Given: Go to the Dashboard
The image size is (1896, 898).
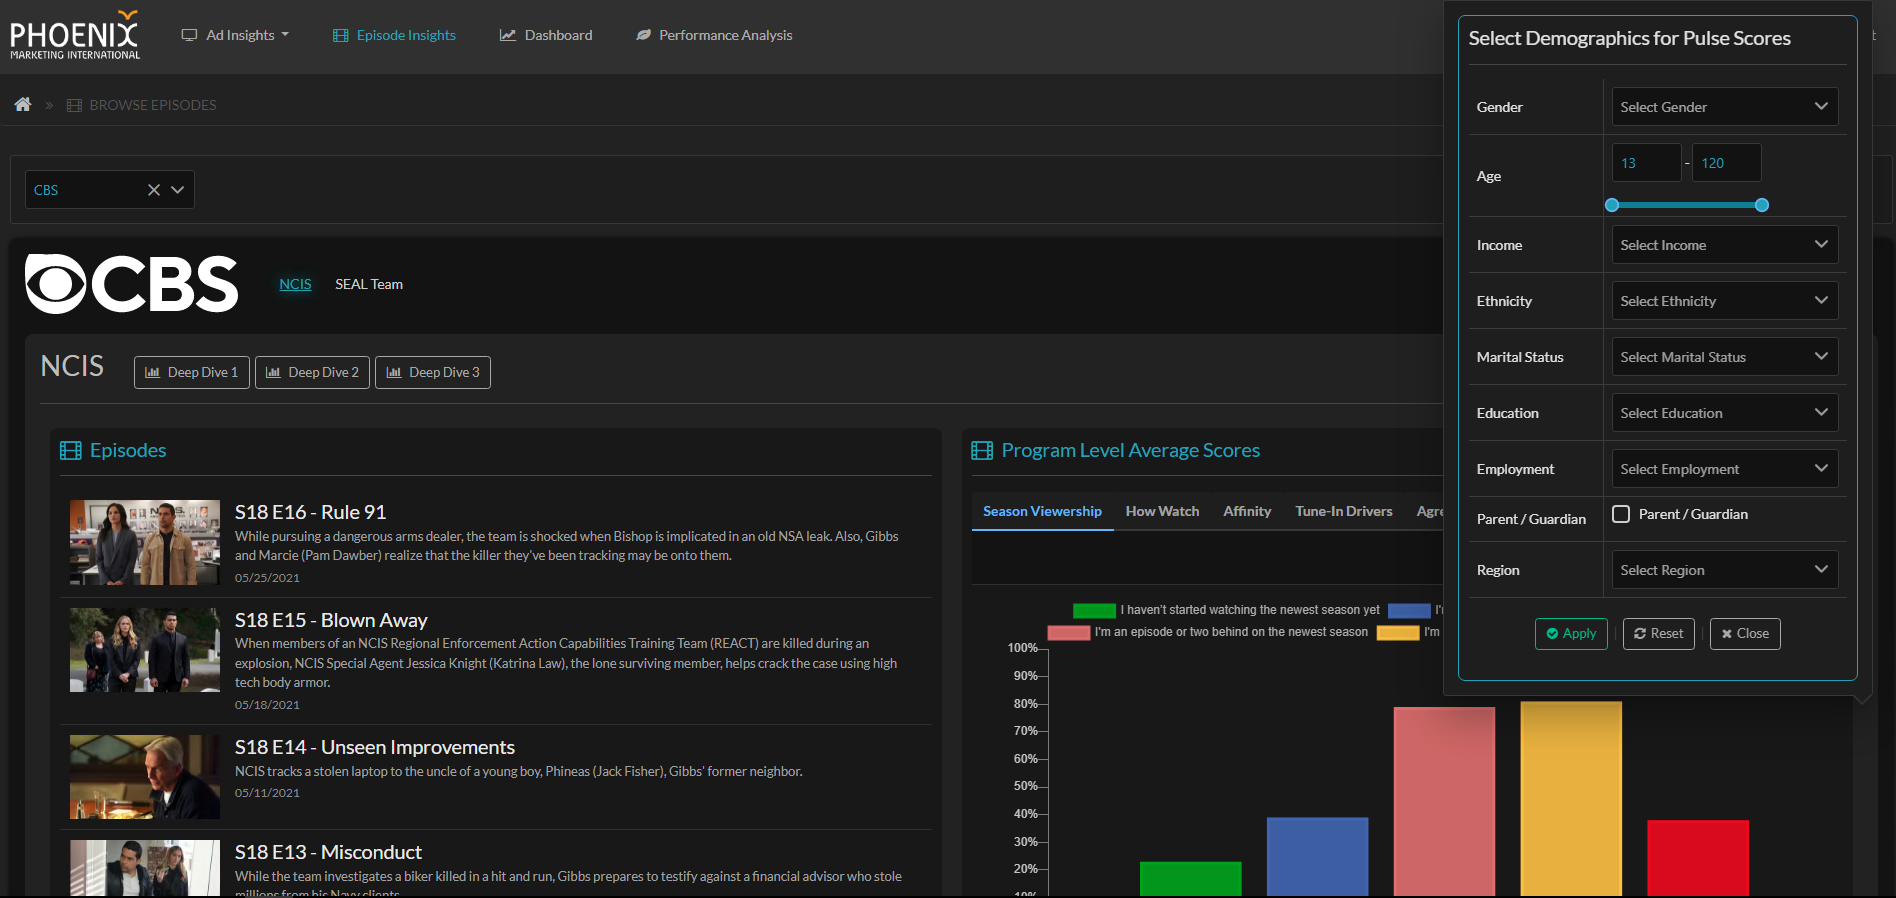Looking at the screenshot, I should click(546, 35).
